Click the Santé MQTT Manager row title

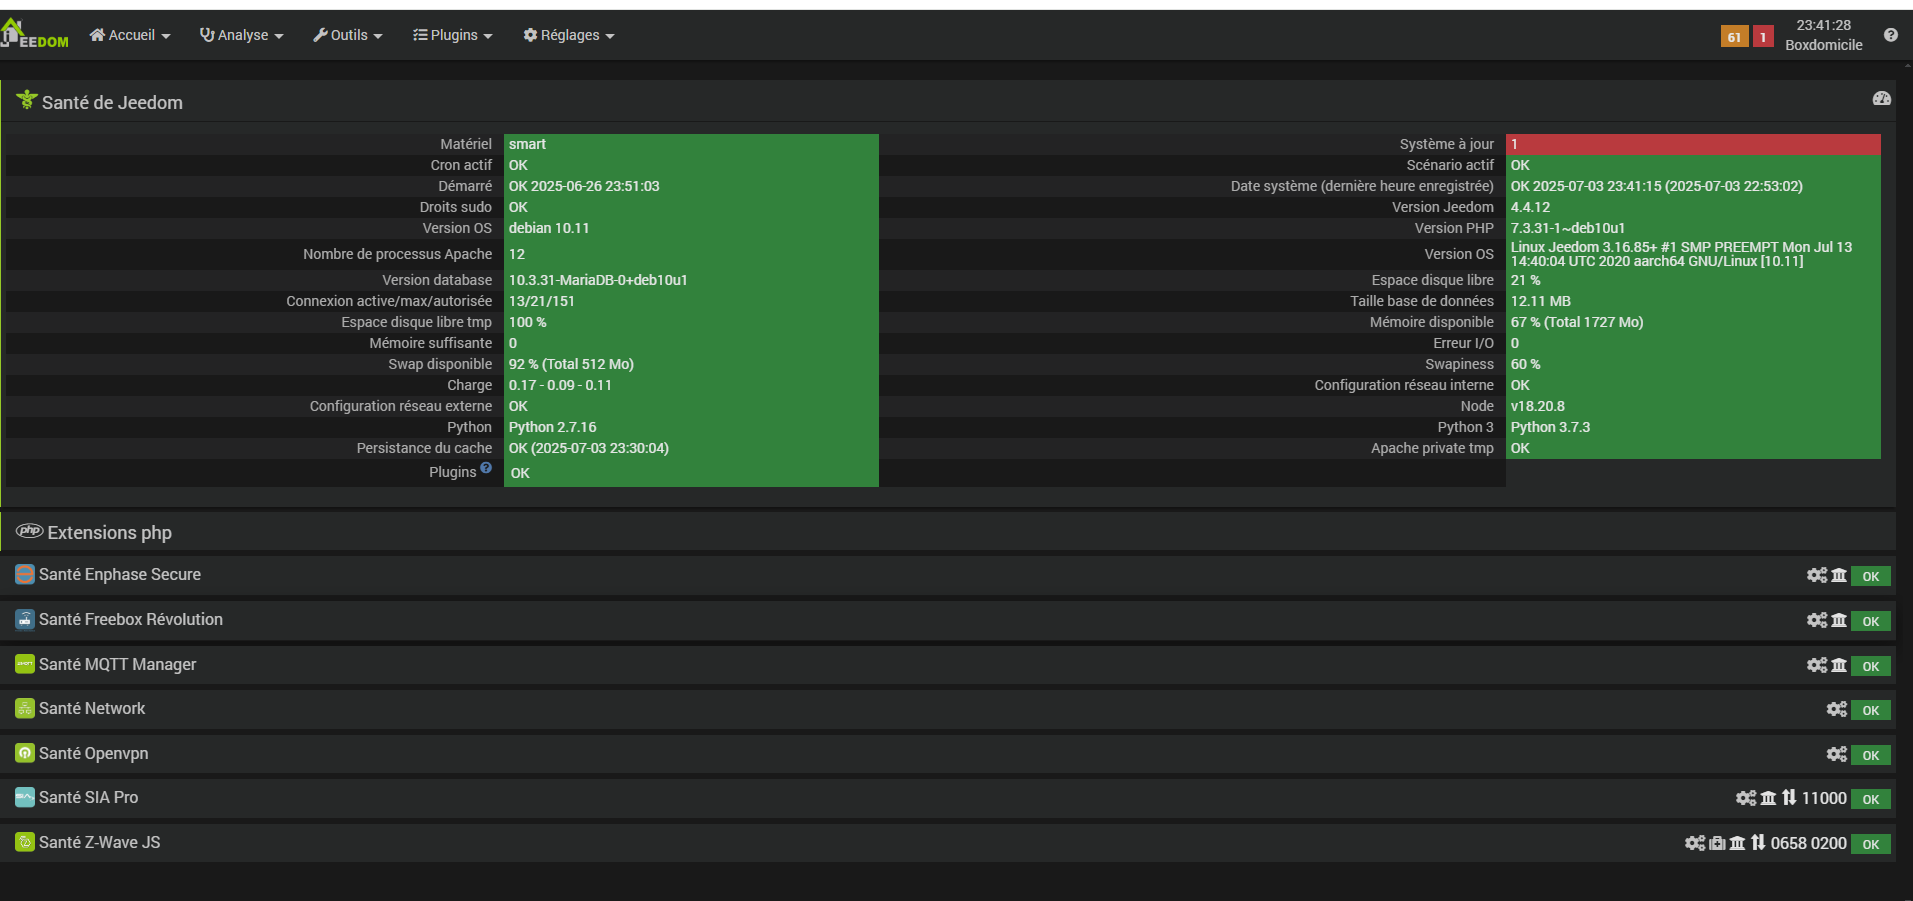click(117, 664)
